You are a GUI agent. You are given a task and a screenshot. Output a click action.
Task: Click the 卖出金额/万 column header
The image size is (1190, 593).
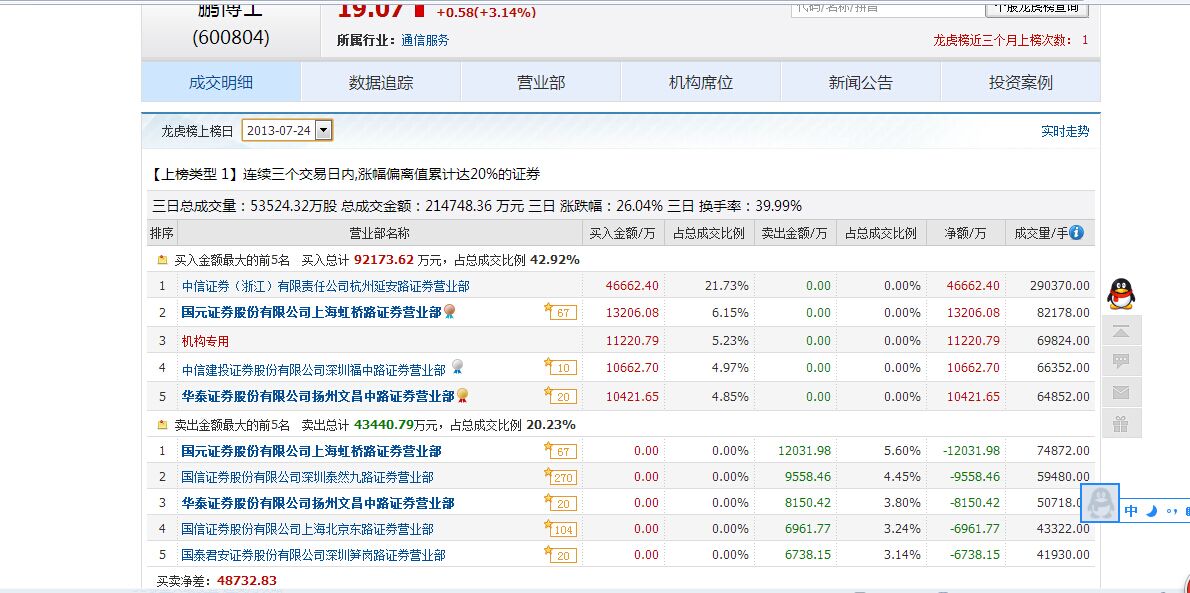[795, 233]
